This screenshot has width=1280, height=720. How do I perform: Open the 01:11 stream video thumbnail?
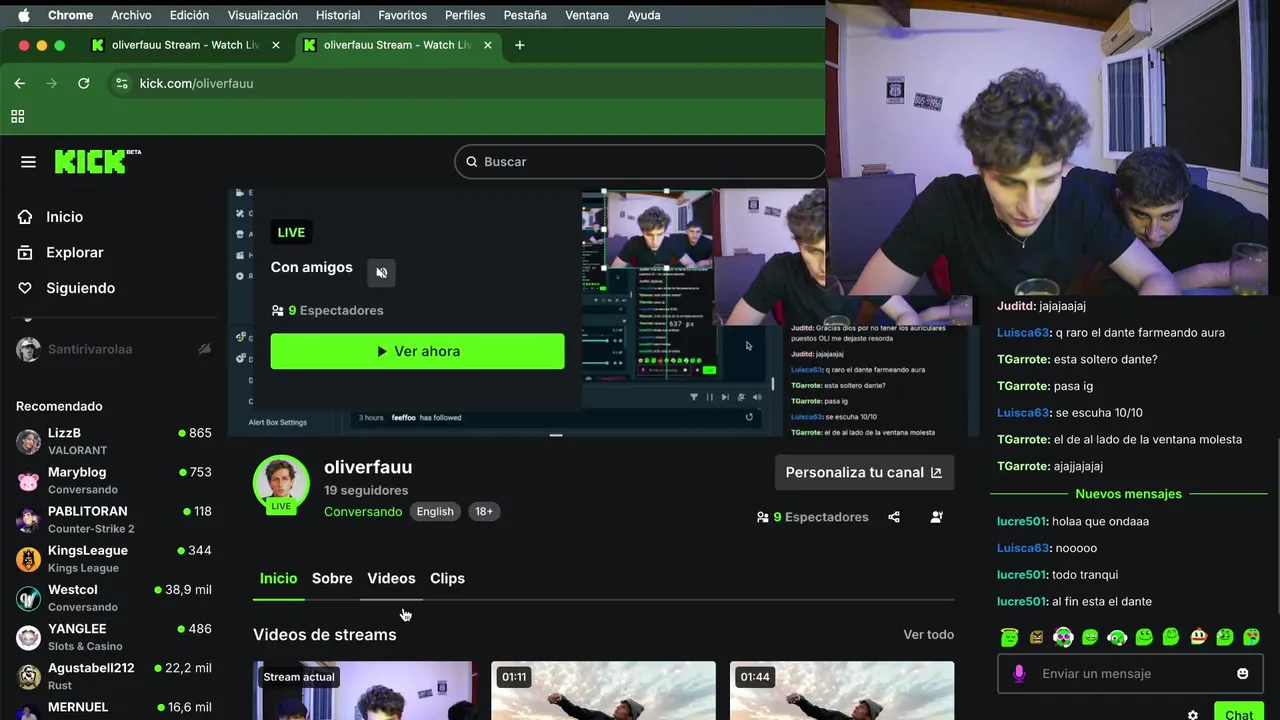pyautogui.click(x=603, y=691)
